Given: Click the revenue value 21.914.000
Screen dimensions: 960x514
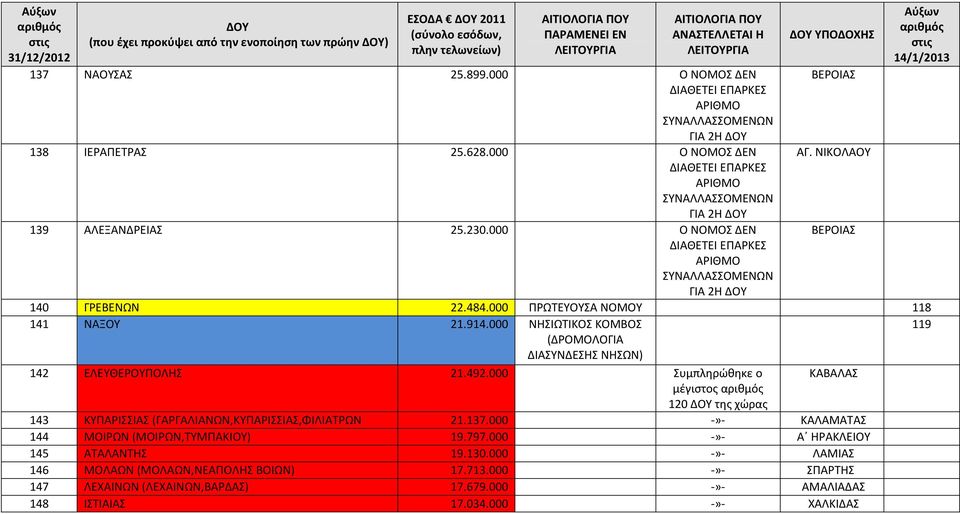Looking at the screenshot, I should 479,324.
